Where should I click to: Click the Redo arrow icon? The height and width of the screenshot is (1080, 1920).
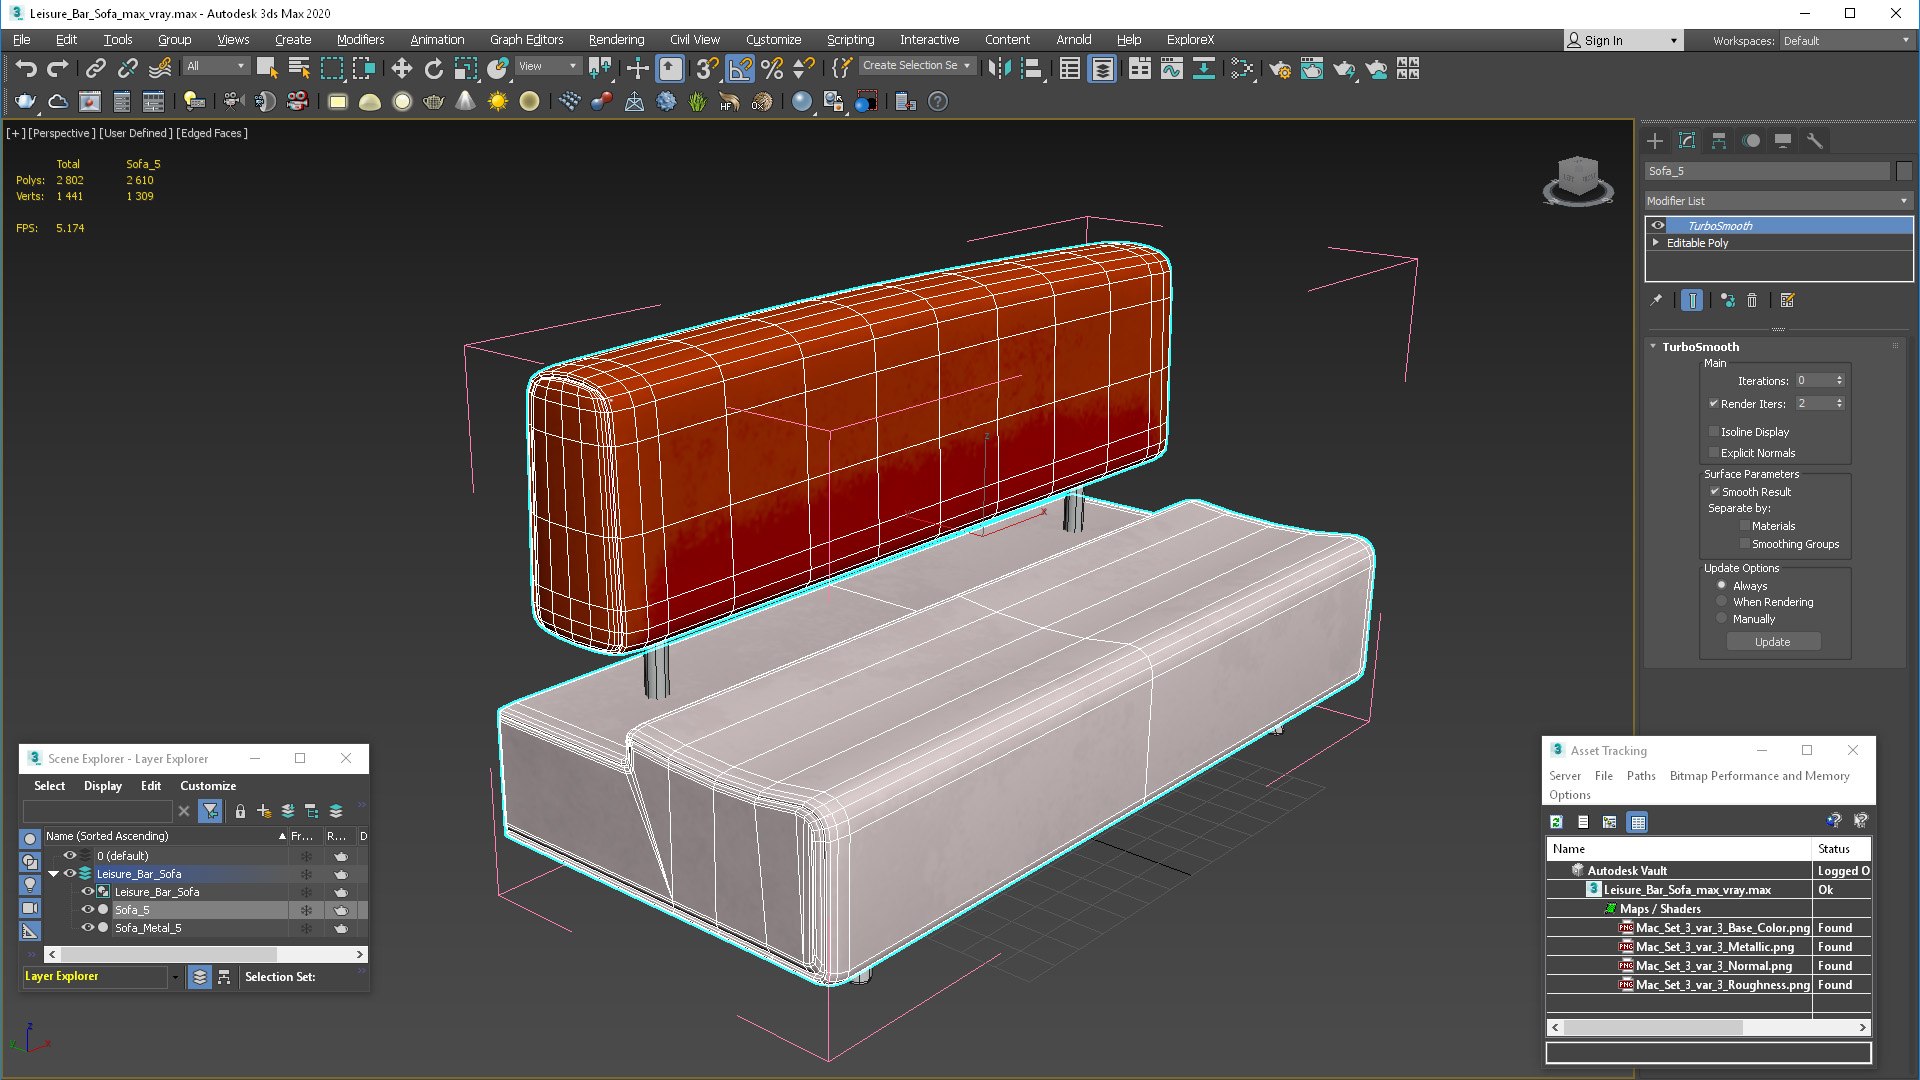[58, 68]
